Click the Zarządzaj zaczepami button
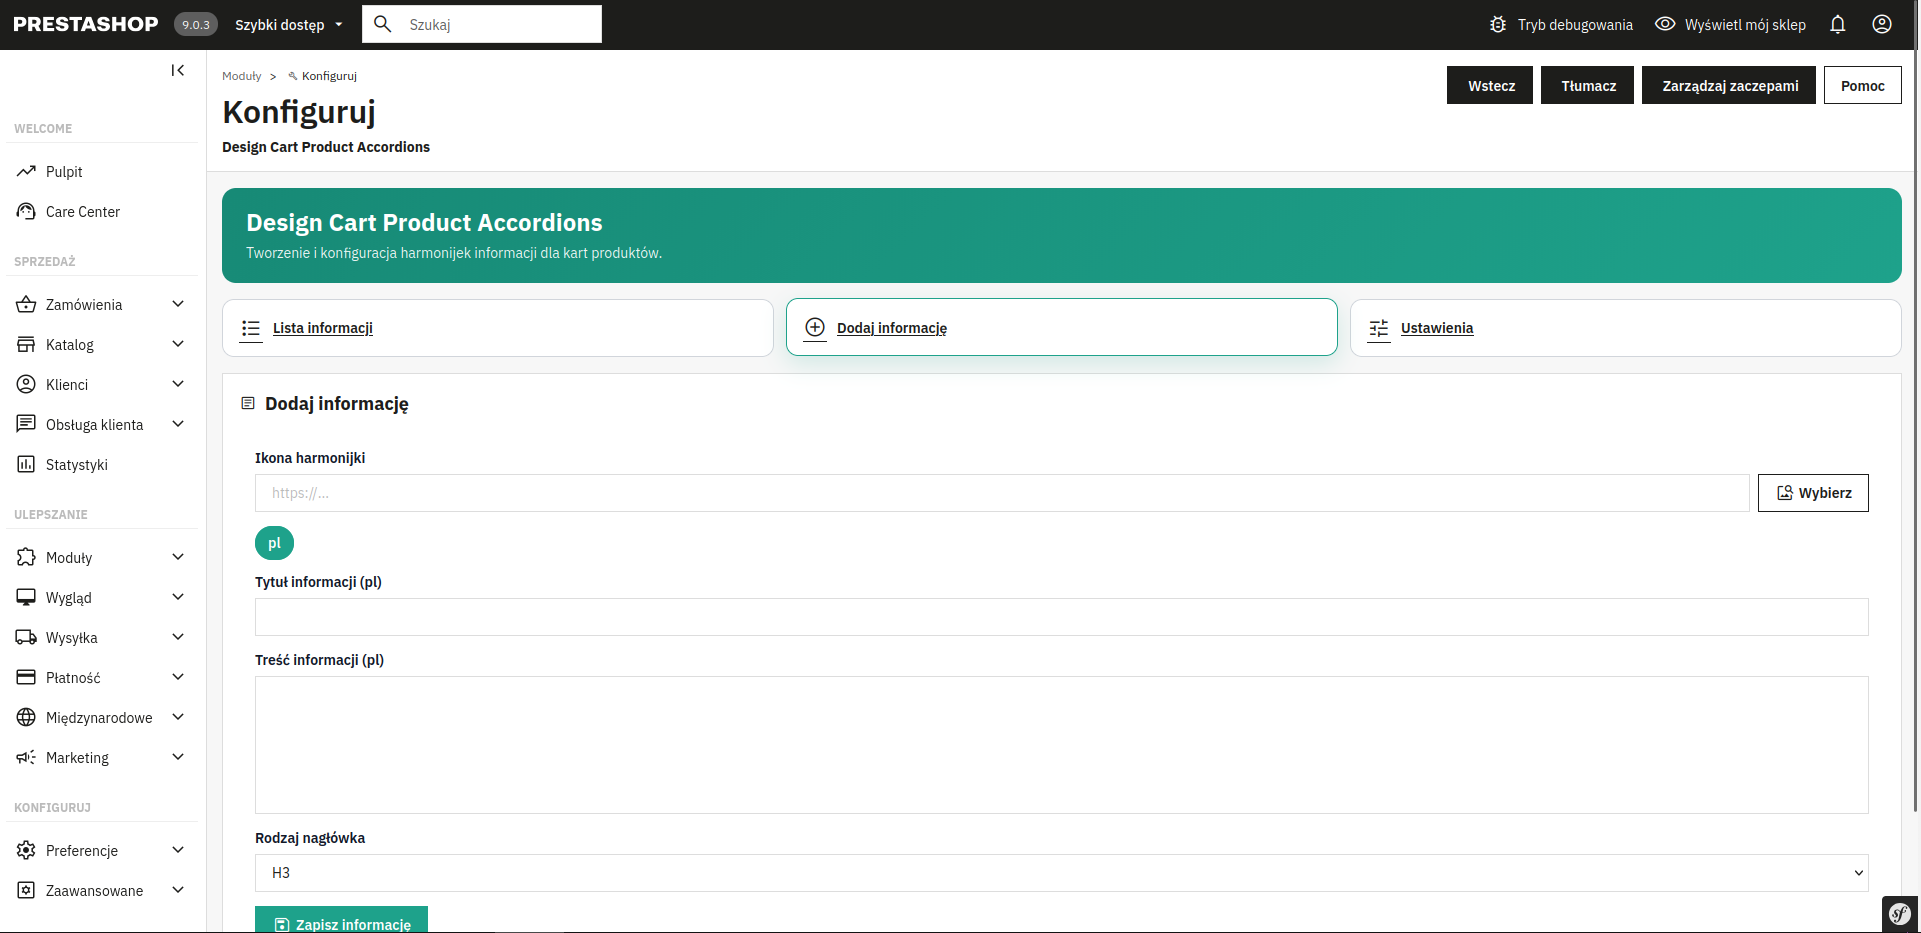Image resolution: width=1921 pixels, height=933 pixels. [1729, 85]
